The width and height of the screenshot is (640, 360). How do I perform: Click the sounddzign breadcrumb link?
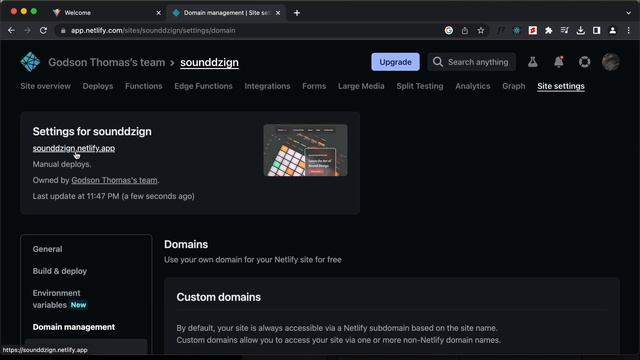tap(209, 62)
